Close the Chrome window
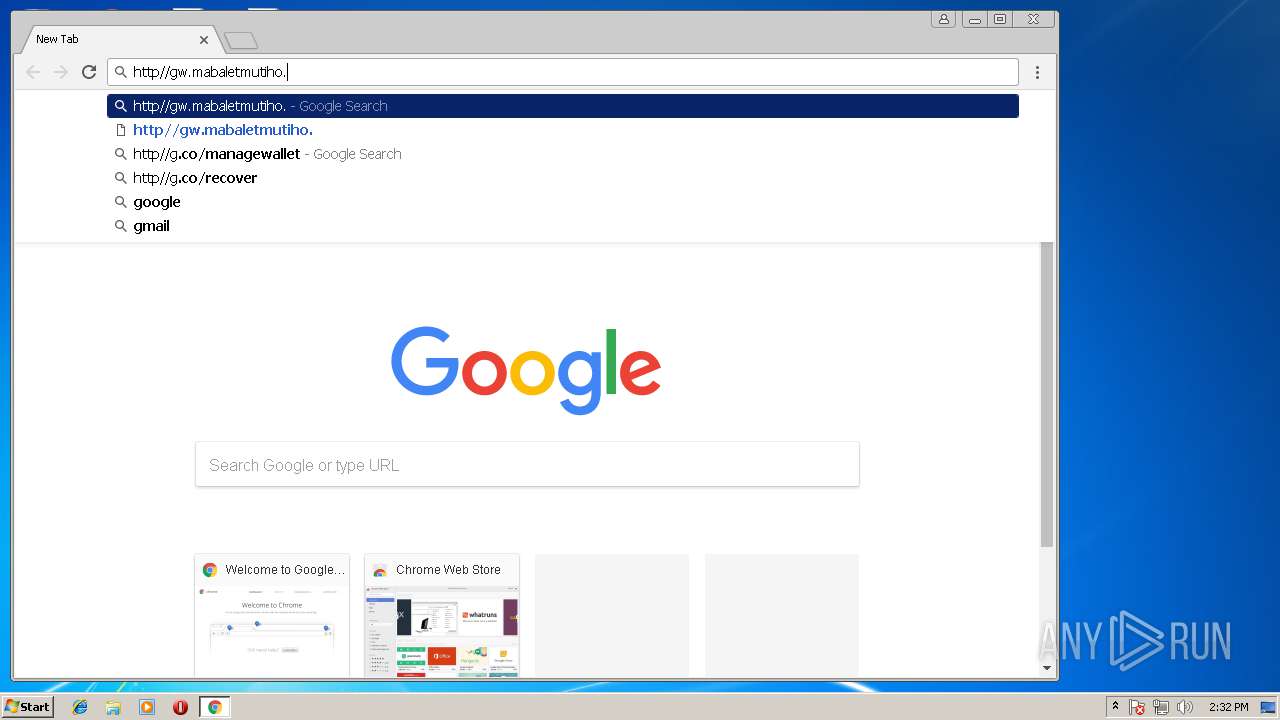 point(1034,19)
